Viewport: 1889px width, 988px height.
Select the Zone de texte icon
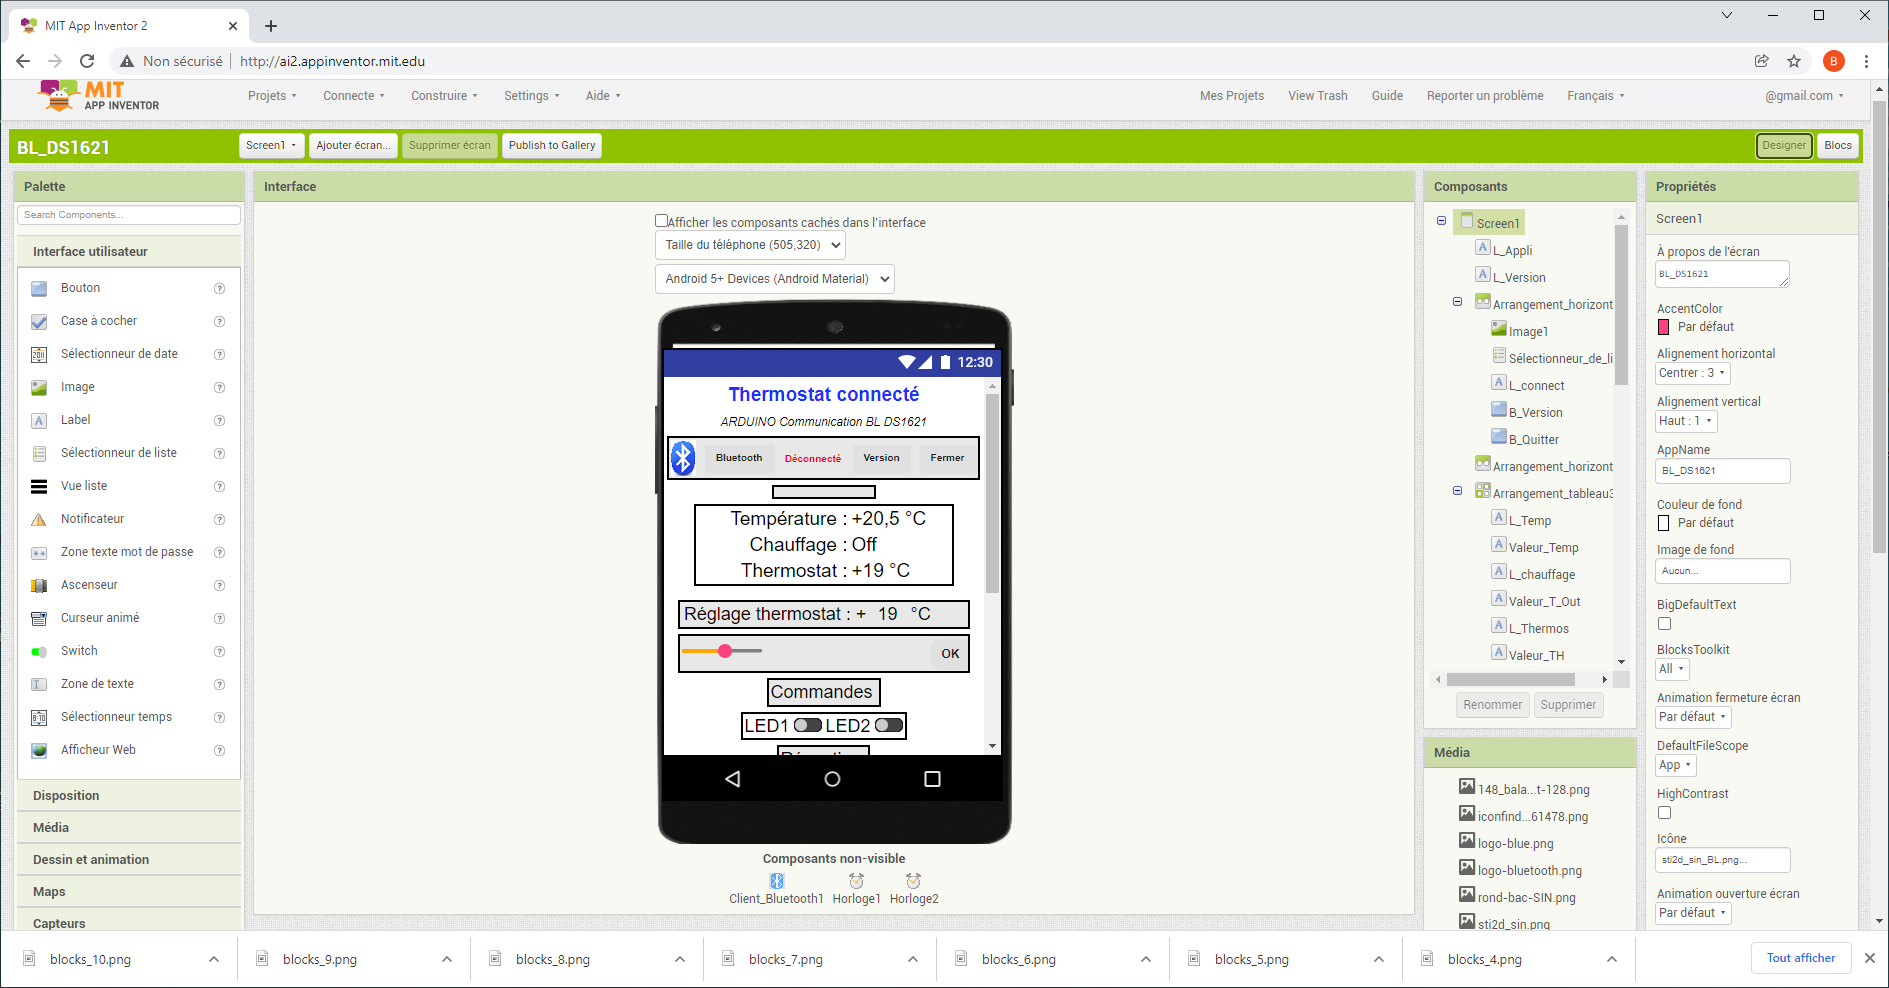tap(39, 685)
